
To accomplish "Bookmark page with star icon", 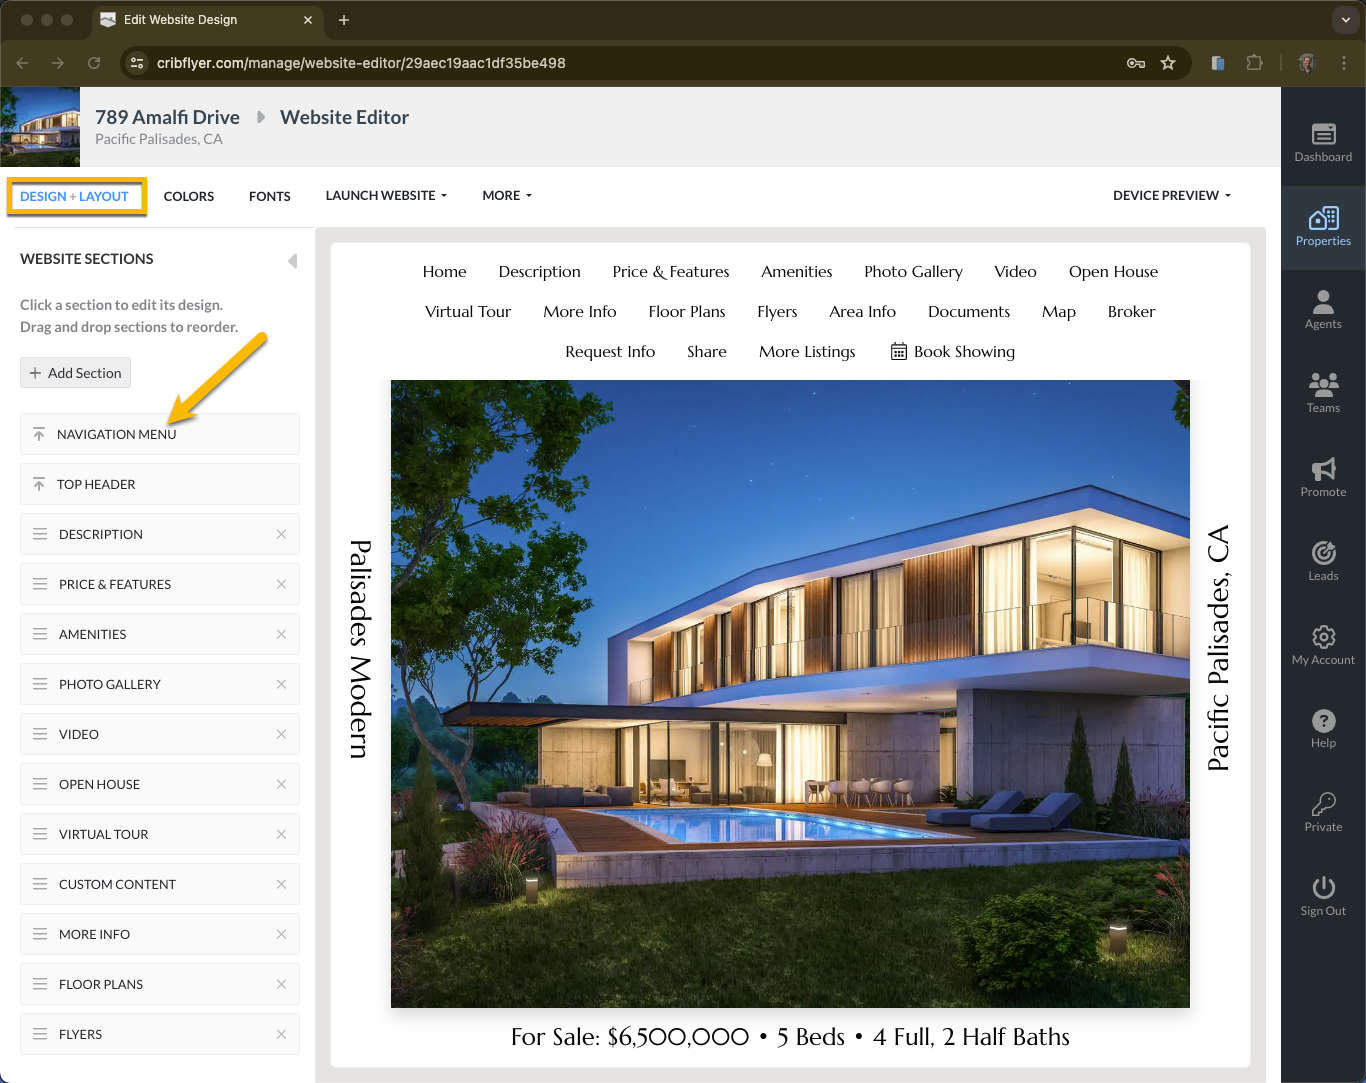I will (1167, 63).
